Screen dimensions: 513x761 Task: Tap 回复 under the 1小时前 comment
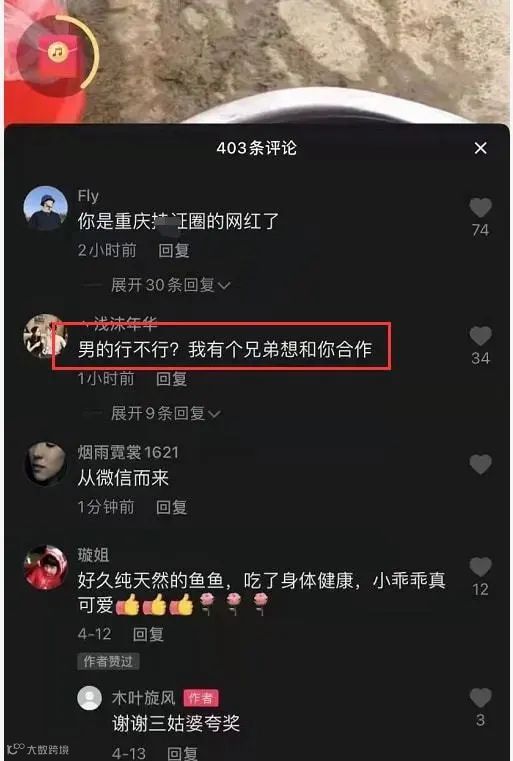click(x=171, y=379)
